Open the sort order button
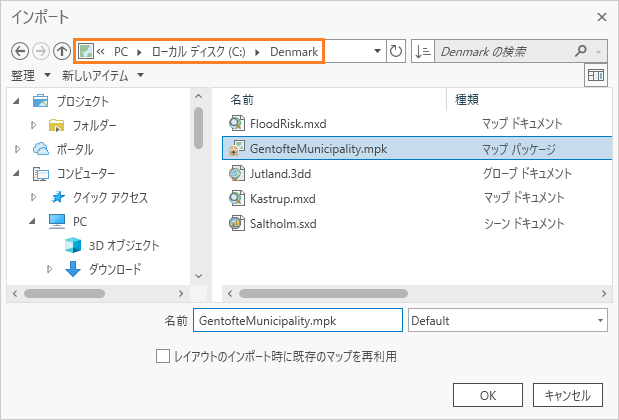 point(423,51)
